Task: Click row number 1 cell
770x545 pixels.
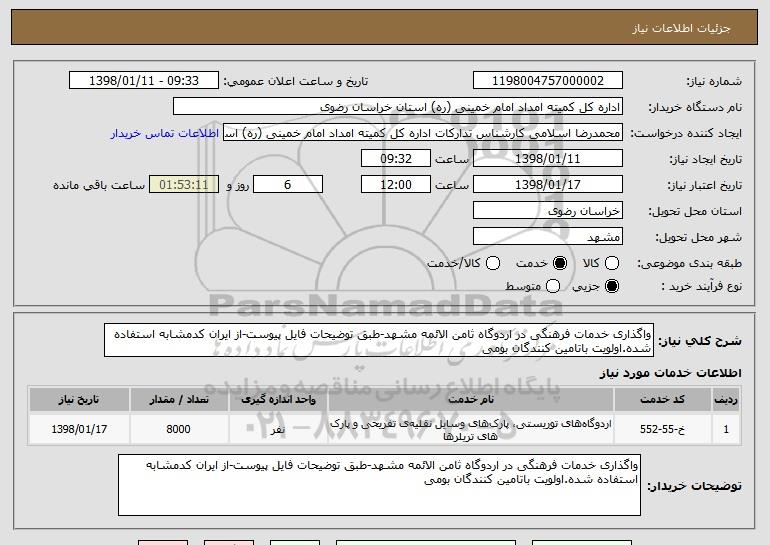Action: (726, 429)
